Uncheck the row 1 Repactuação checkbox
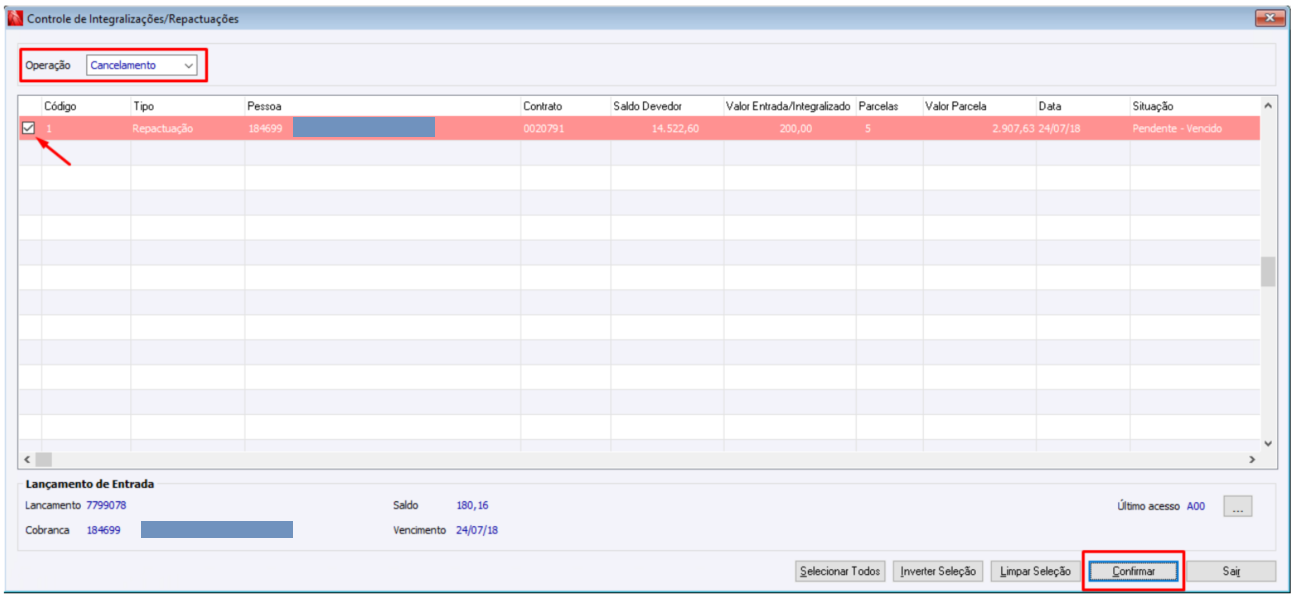This screenshot has width=1291, height=595. coord(29,128)
